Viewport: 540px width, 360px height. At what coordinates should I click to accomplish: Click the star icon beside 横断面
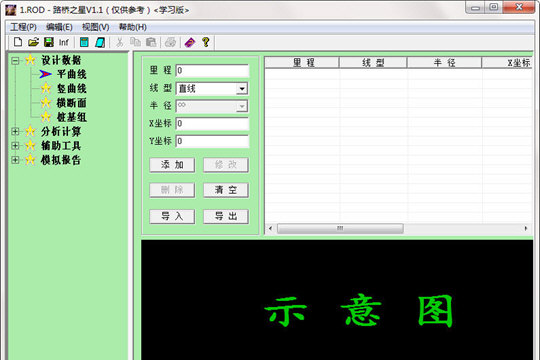coord(46,102)
